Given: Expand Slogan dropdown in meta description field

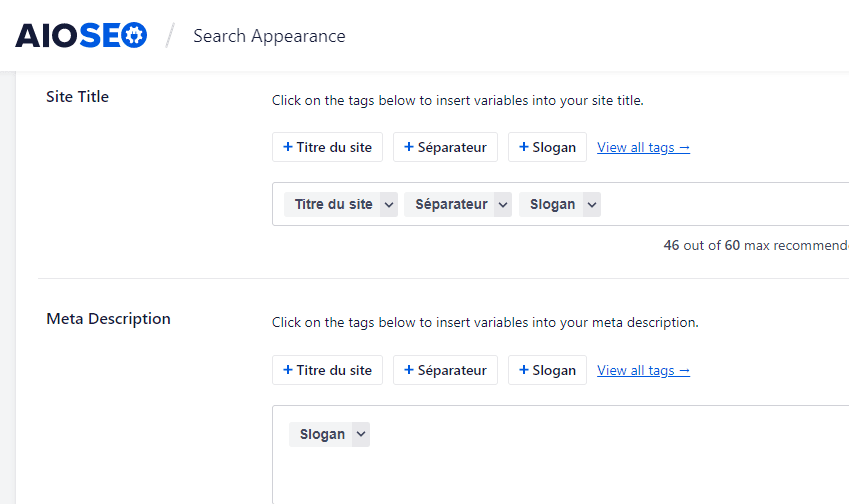Looking at the screenshot, I should click(x=361, y=434).
